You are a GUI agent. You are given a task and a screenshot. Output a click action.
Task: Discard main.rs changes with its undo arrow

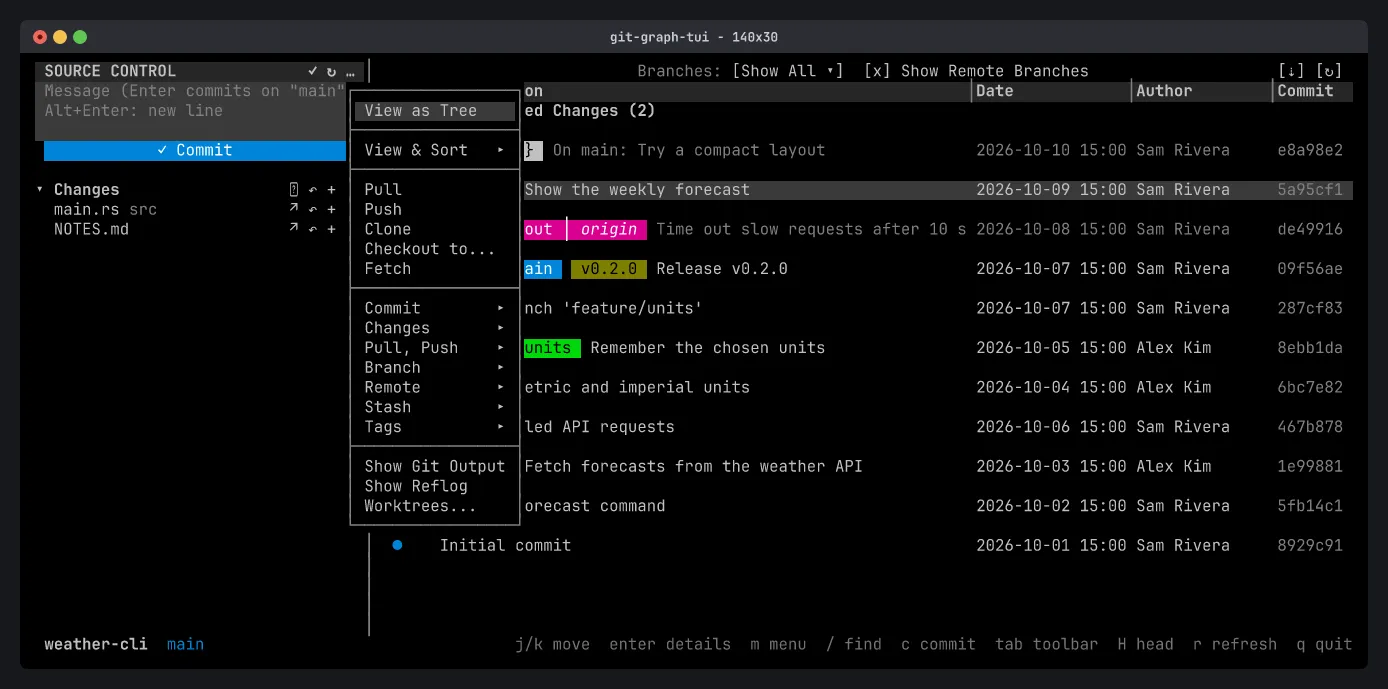(312, 210)
